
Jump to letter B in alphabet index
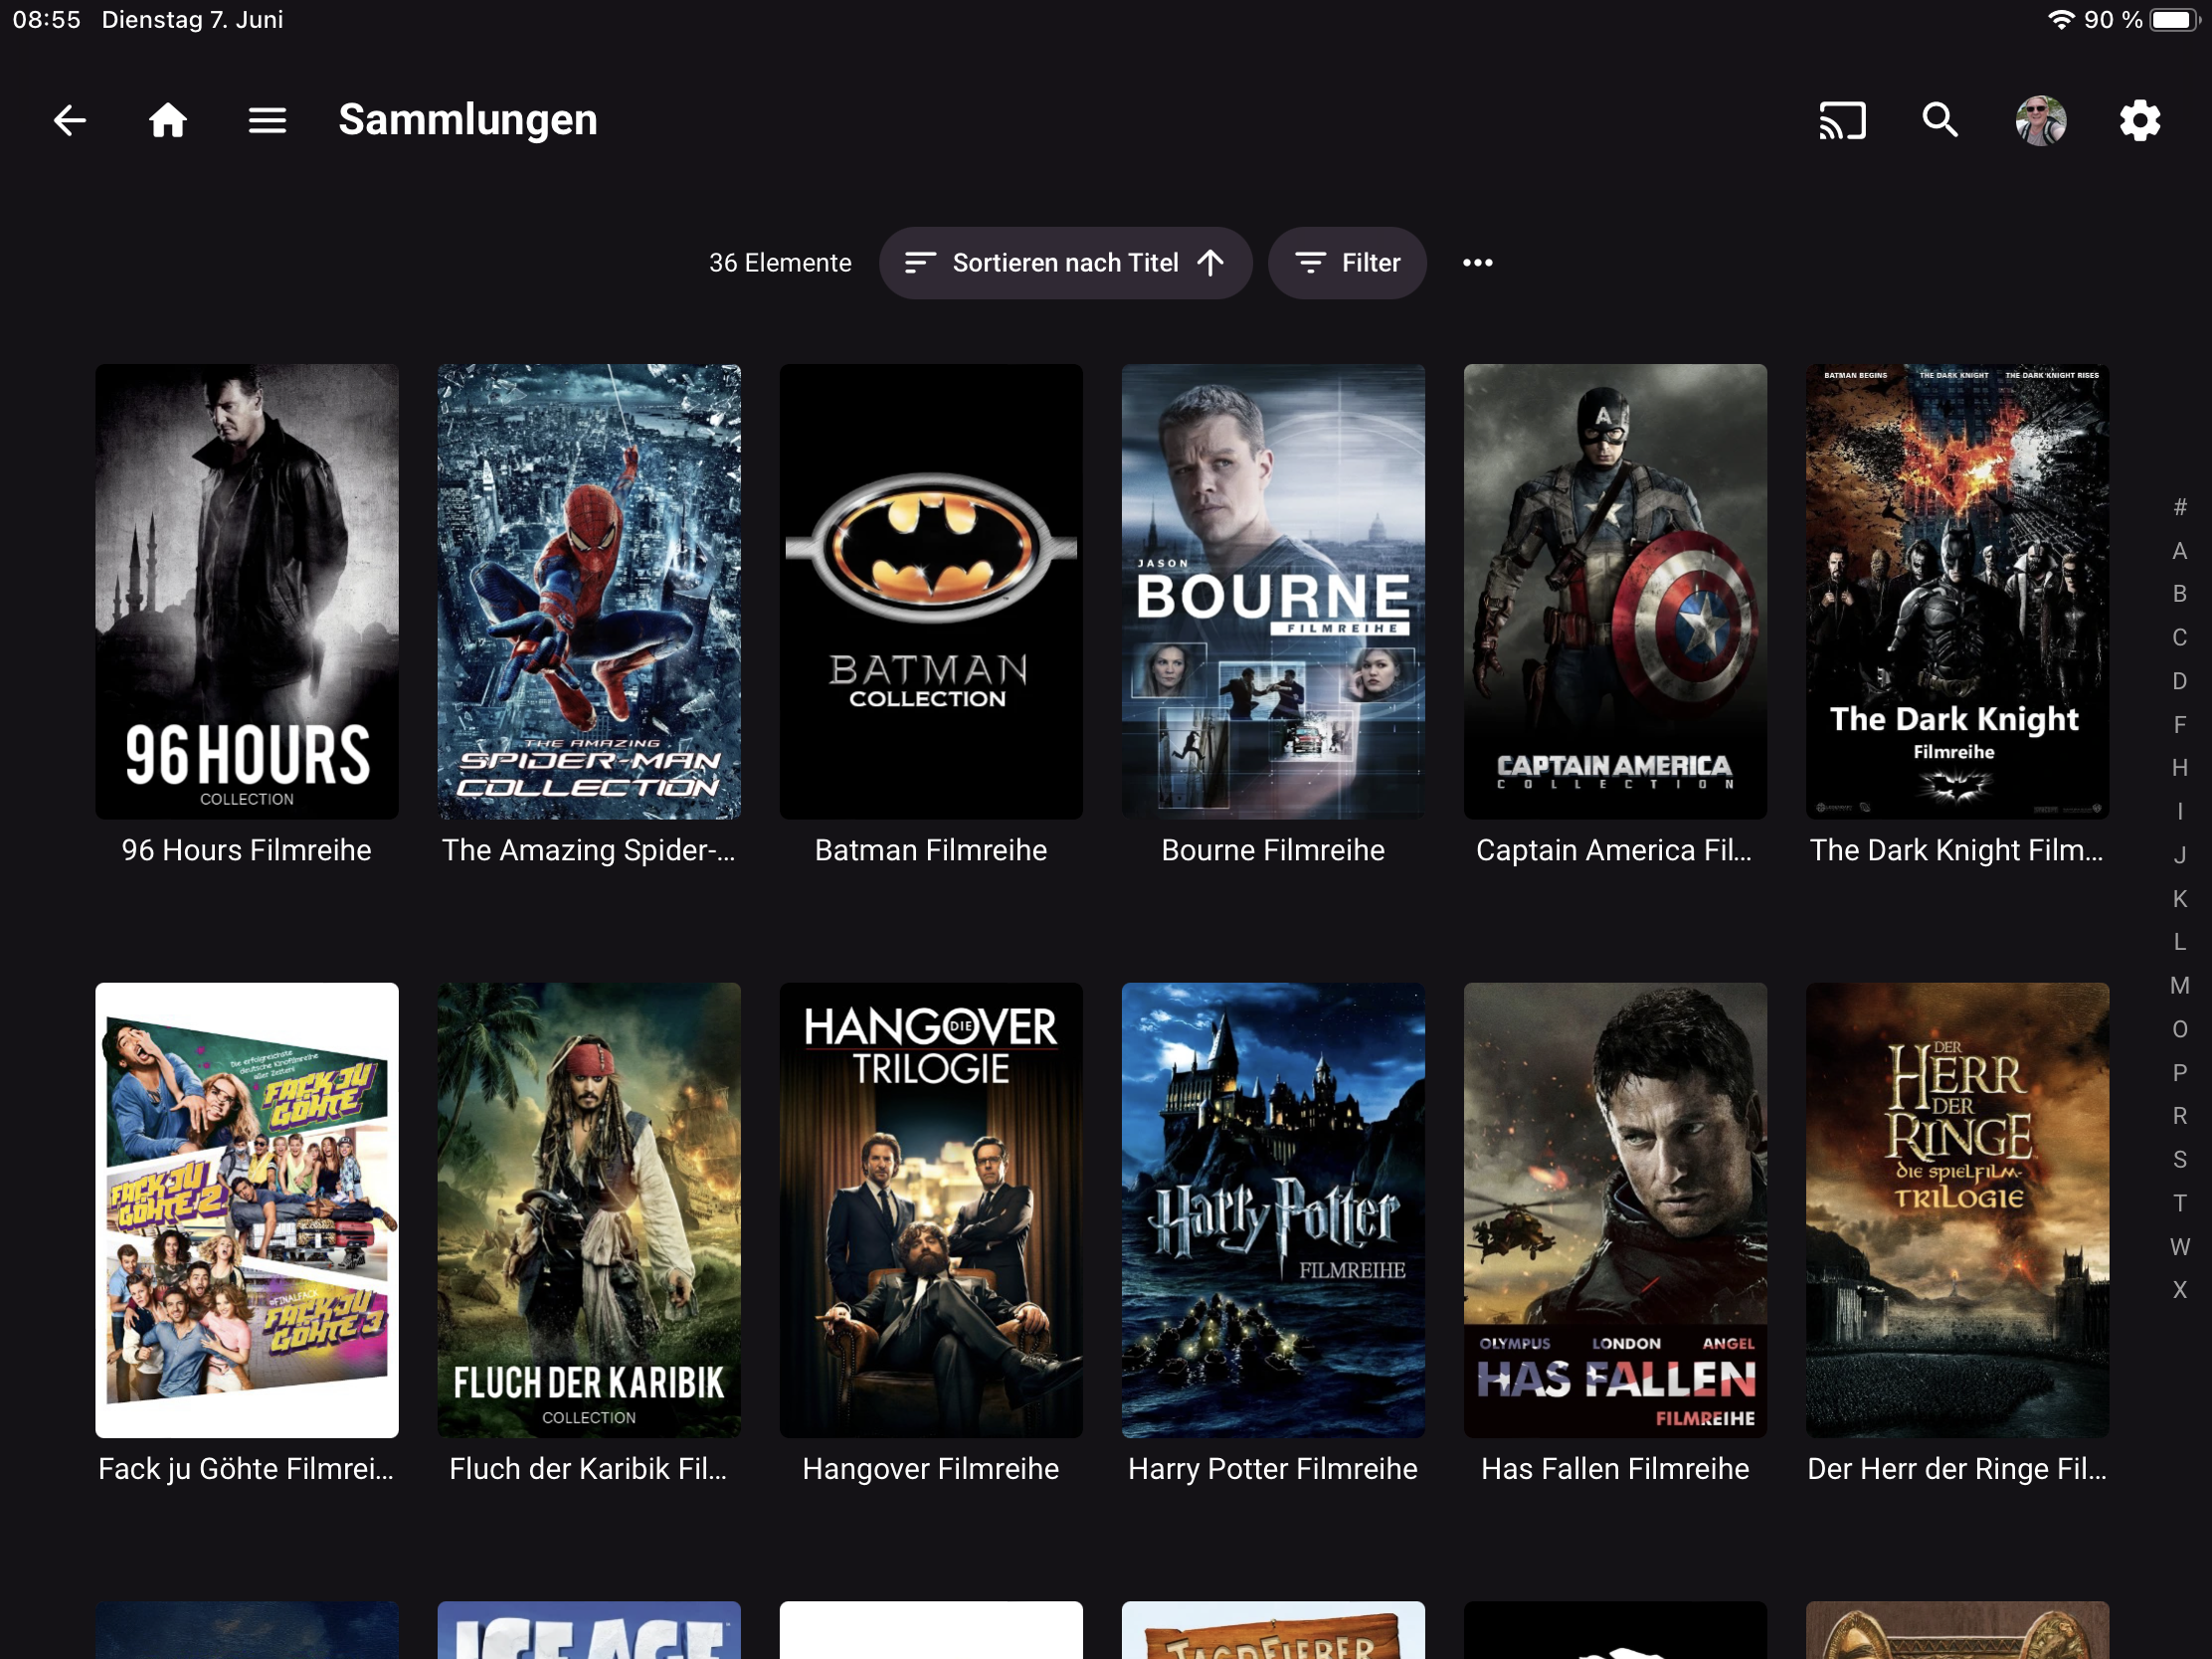click(2180, 594)
